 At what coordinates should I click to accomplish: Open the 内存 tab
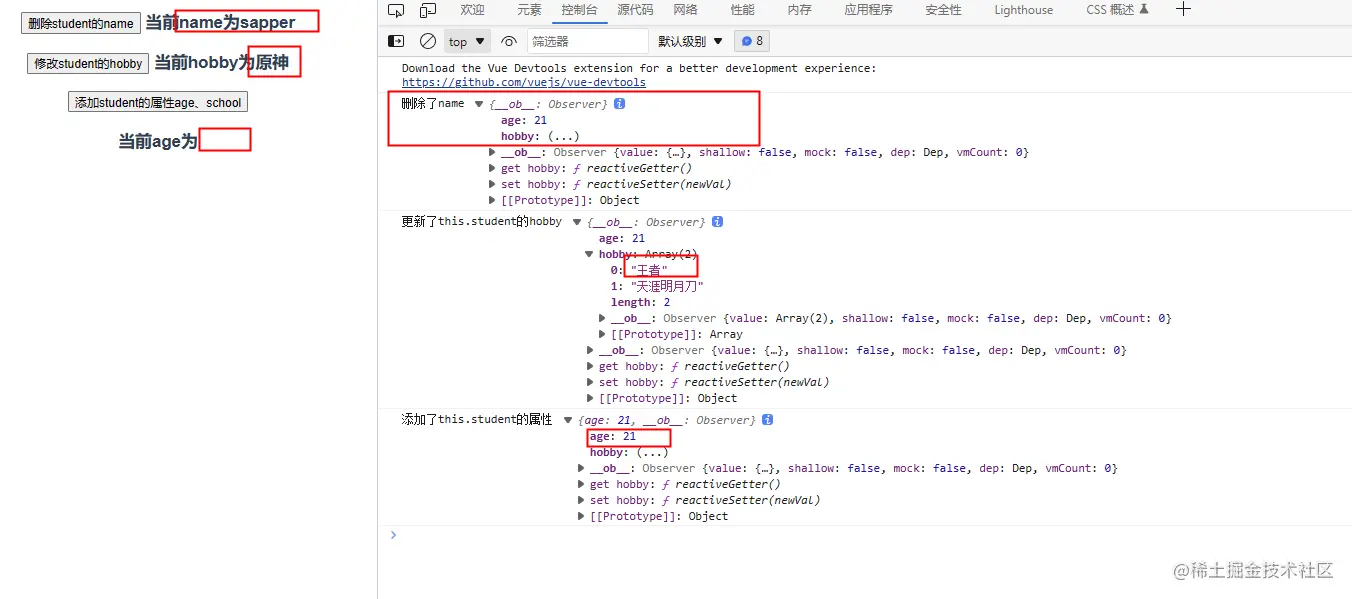[x=799, y=10]
